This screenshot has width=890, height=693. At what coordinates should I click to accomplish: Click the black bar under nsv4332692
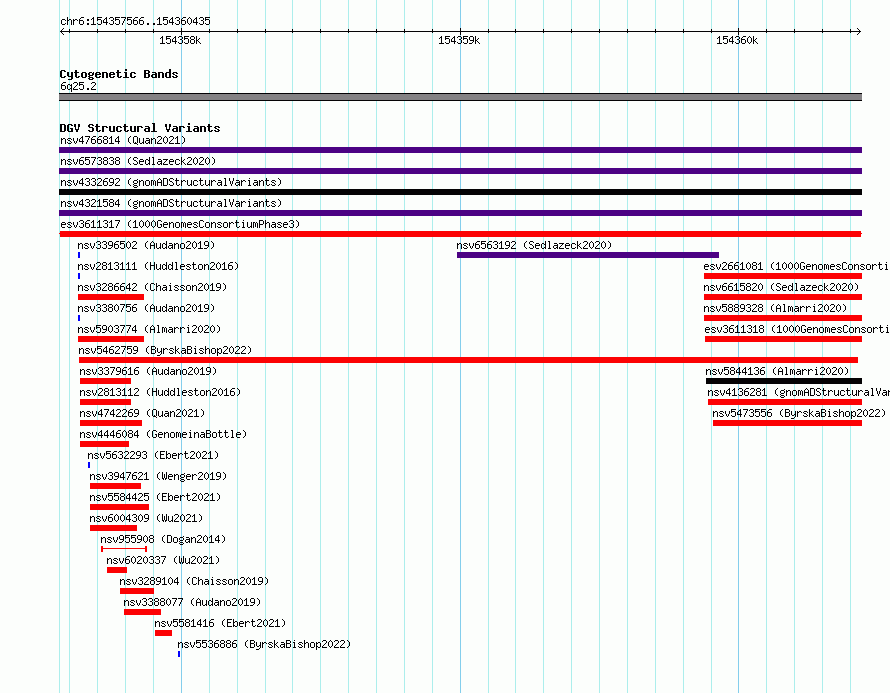click(460, 192)
